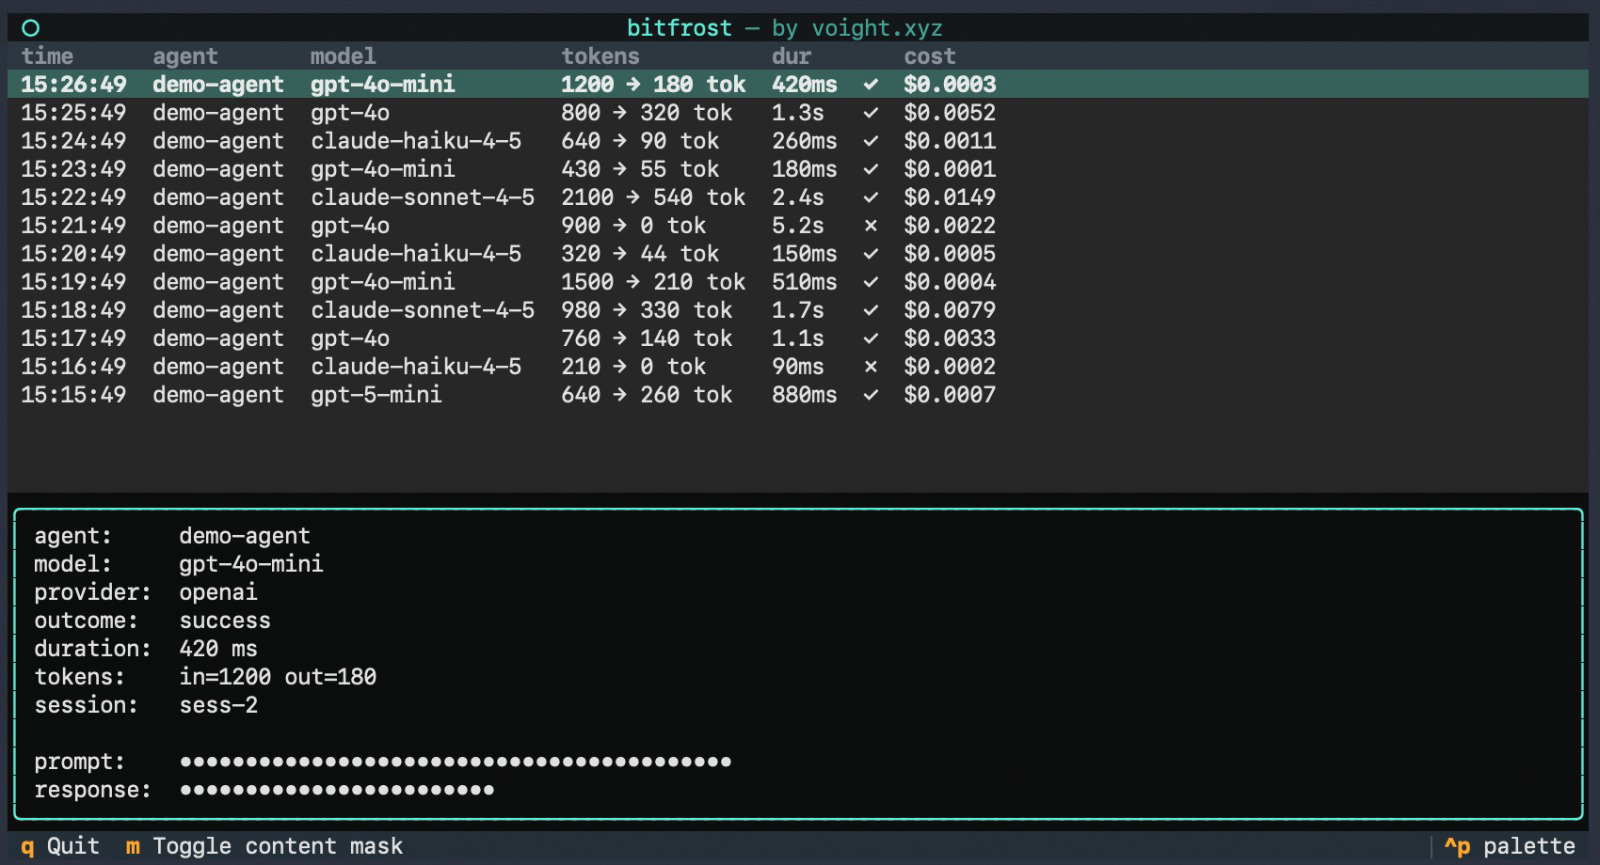The image size is (1600, 865).
Task: Click the dur column header
Action: (x=791, y=56)
